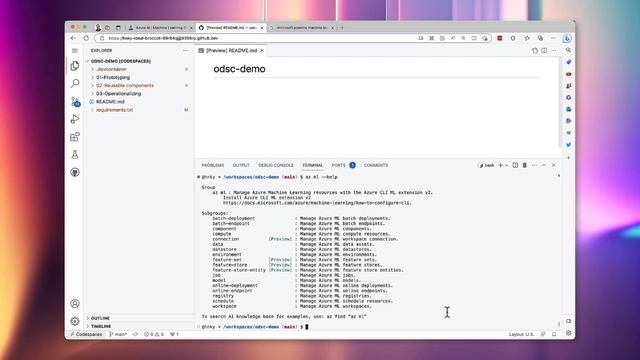This screenshot has width=640, height=360.
Task: Click the Twitter icon in Edge sidebar
Action: (569, 145)
